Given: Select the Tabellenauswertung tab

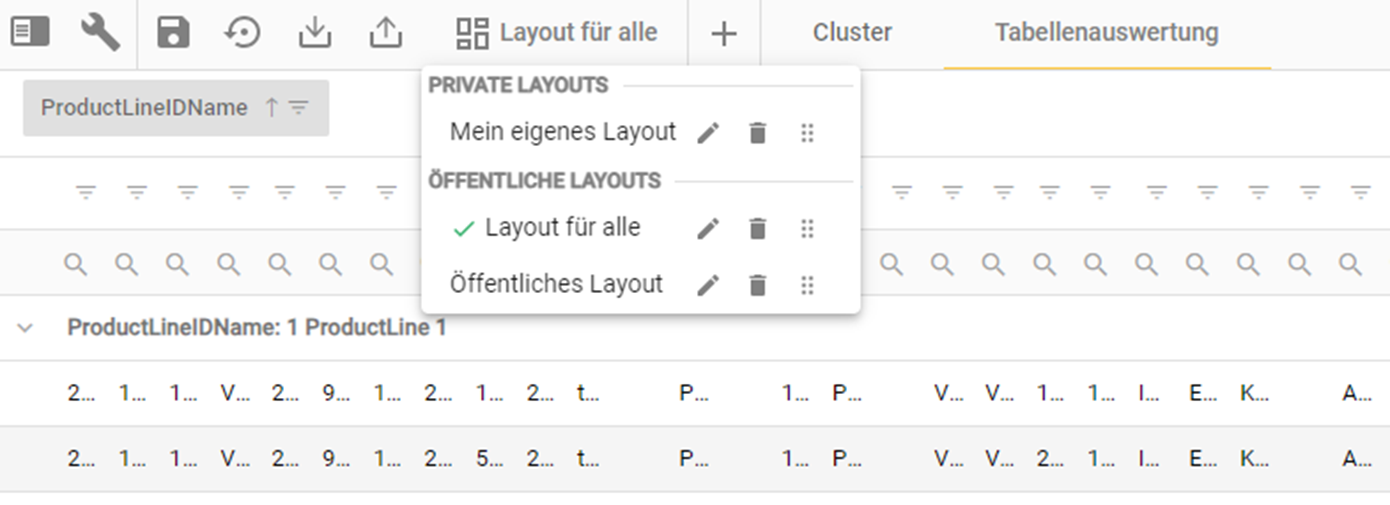Looking at the screenshot, I should coord(1106,33).
